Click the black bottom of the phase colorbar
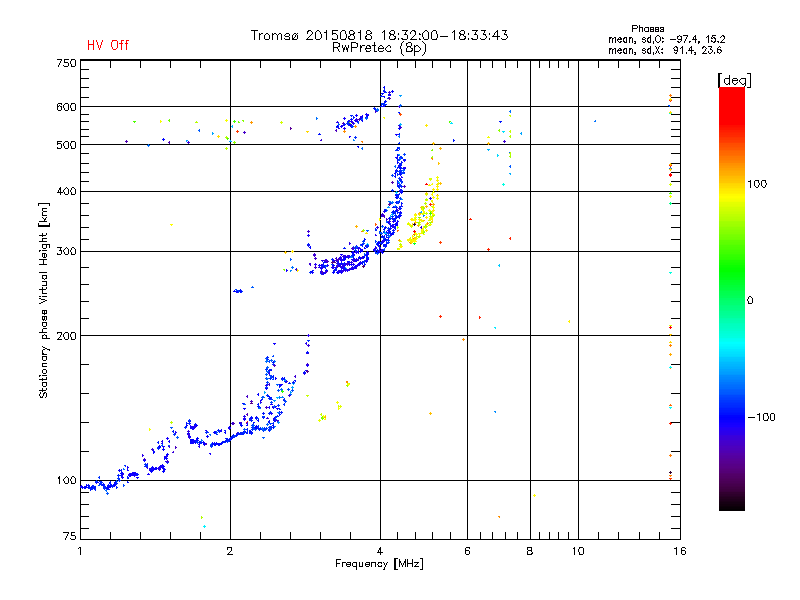This screenshot has width=800, height=600. (732, 503)
